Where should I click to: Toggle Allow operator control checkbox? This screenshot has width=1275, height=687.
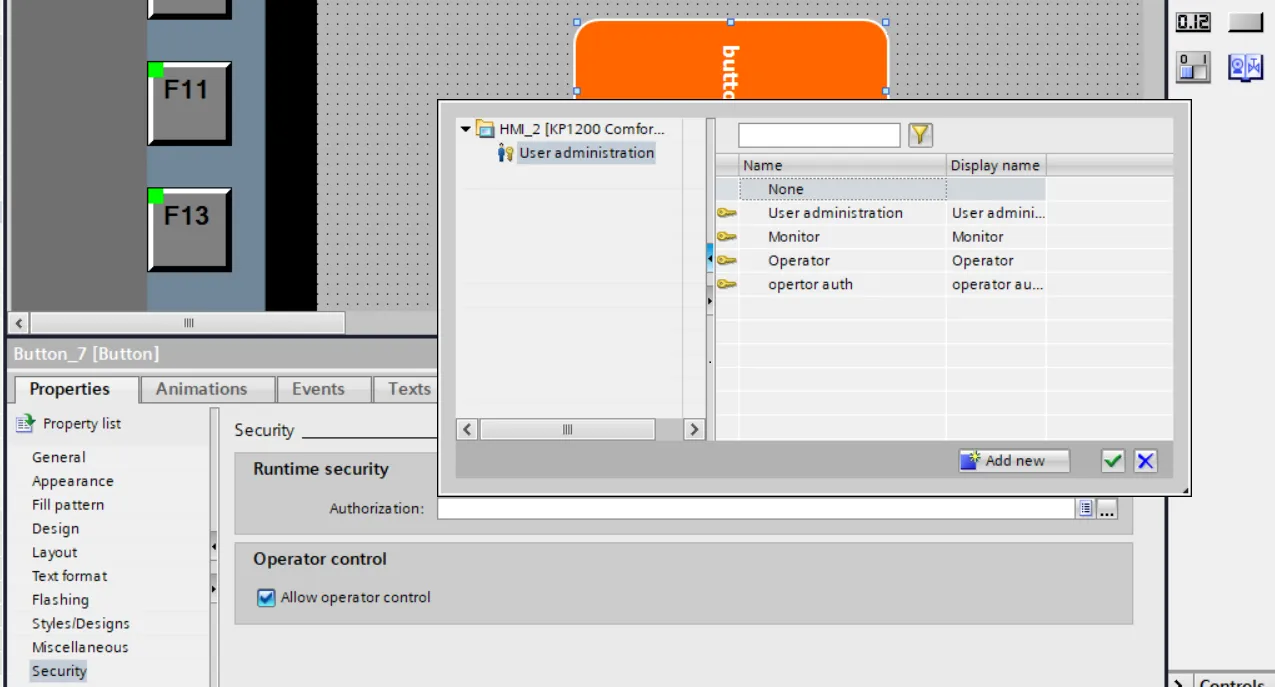tap(266, 598)
